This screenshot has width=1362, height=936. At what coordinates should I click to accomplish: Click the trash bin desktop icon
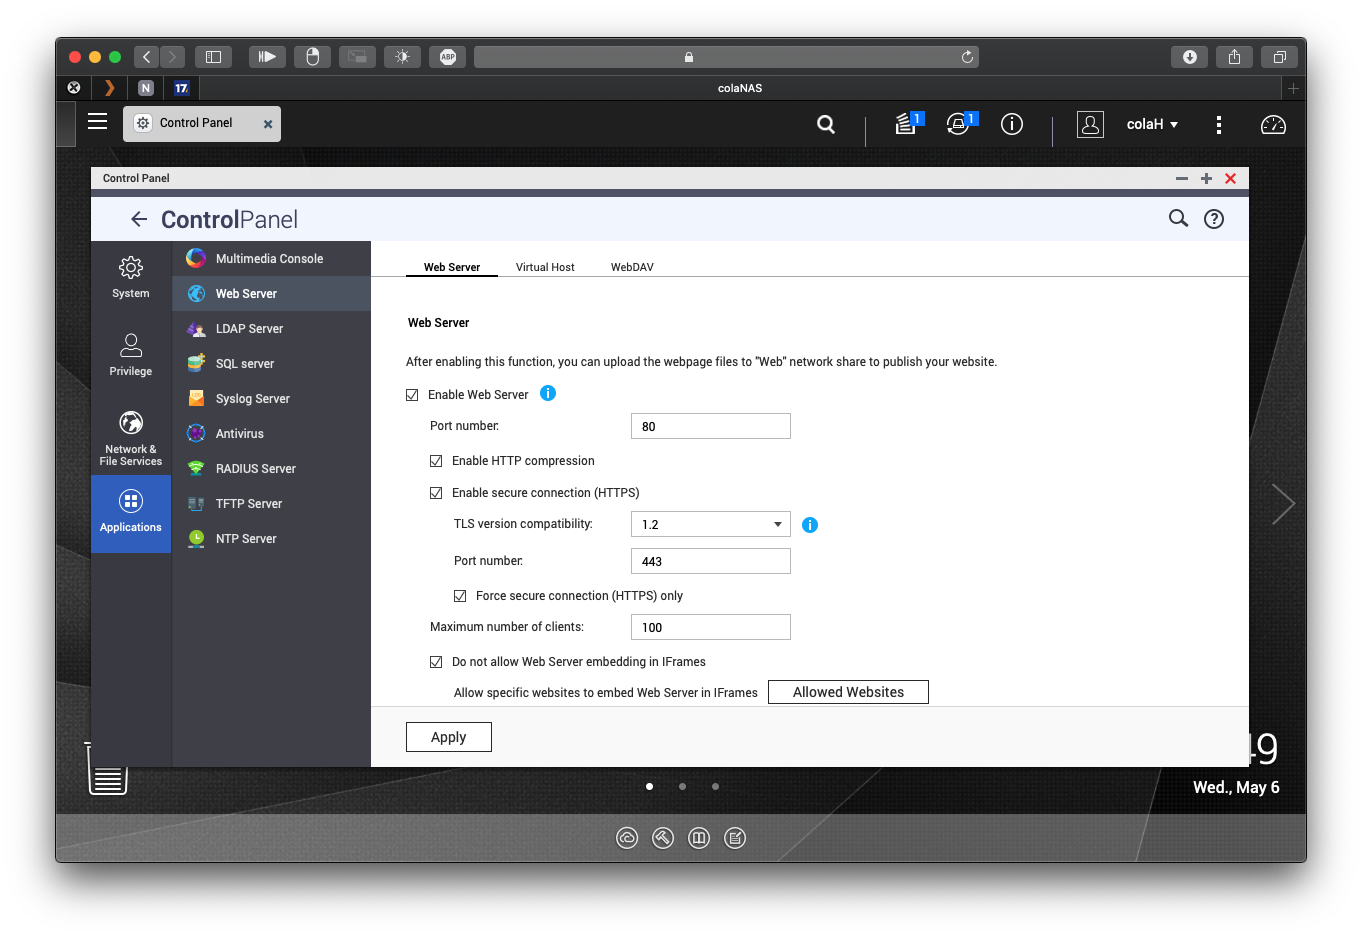click(107, 774)
